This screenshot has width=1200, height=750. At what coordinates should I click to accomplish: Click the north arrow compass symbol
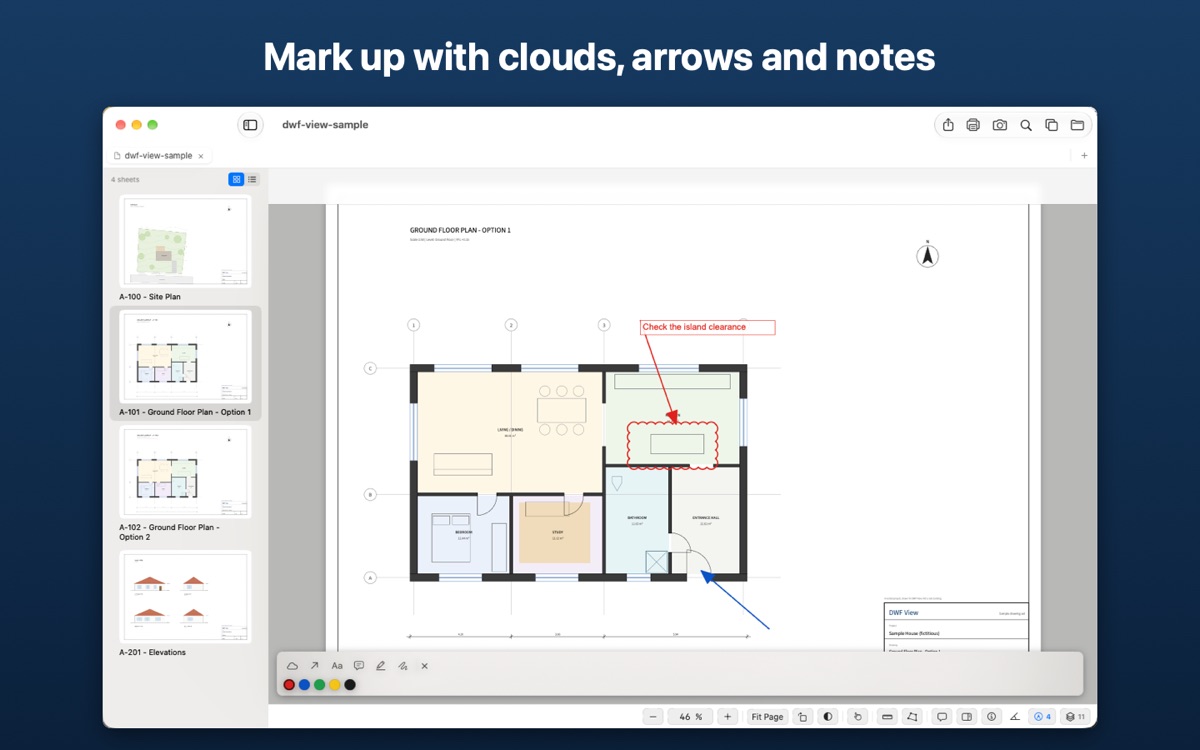click(928, 255)
